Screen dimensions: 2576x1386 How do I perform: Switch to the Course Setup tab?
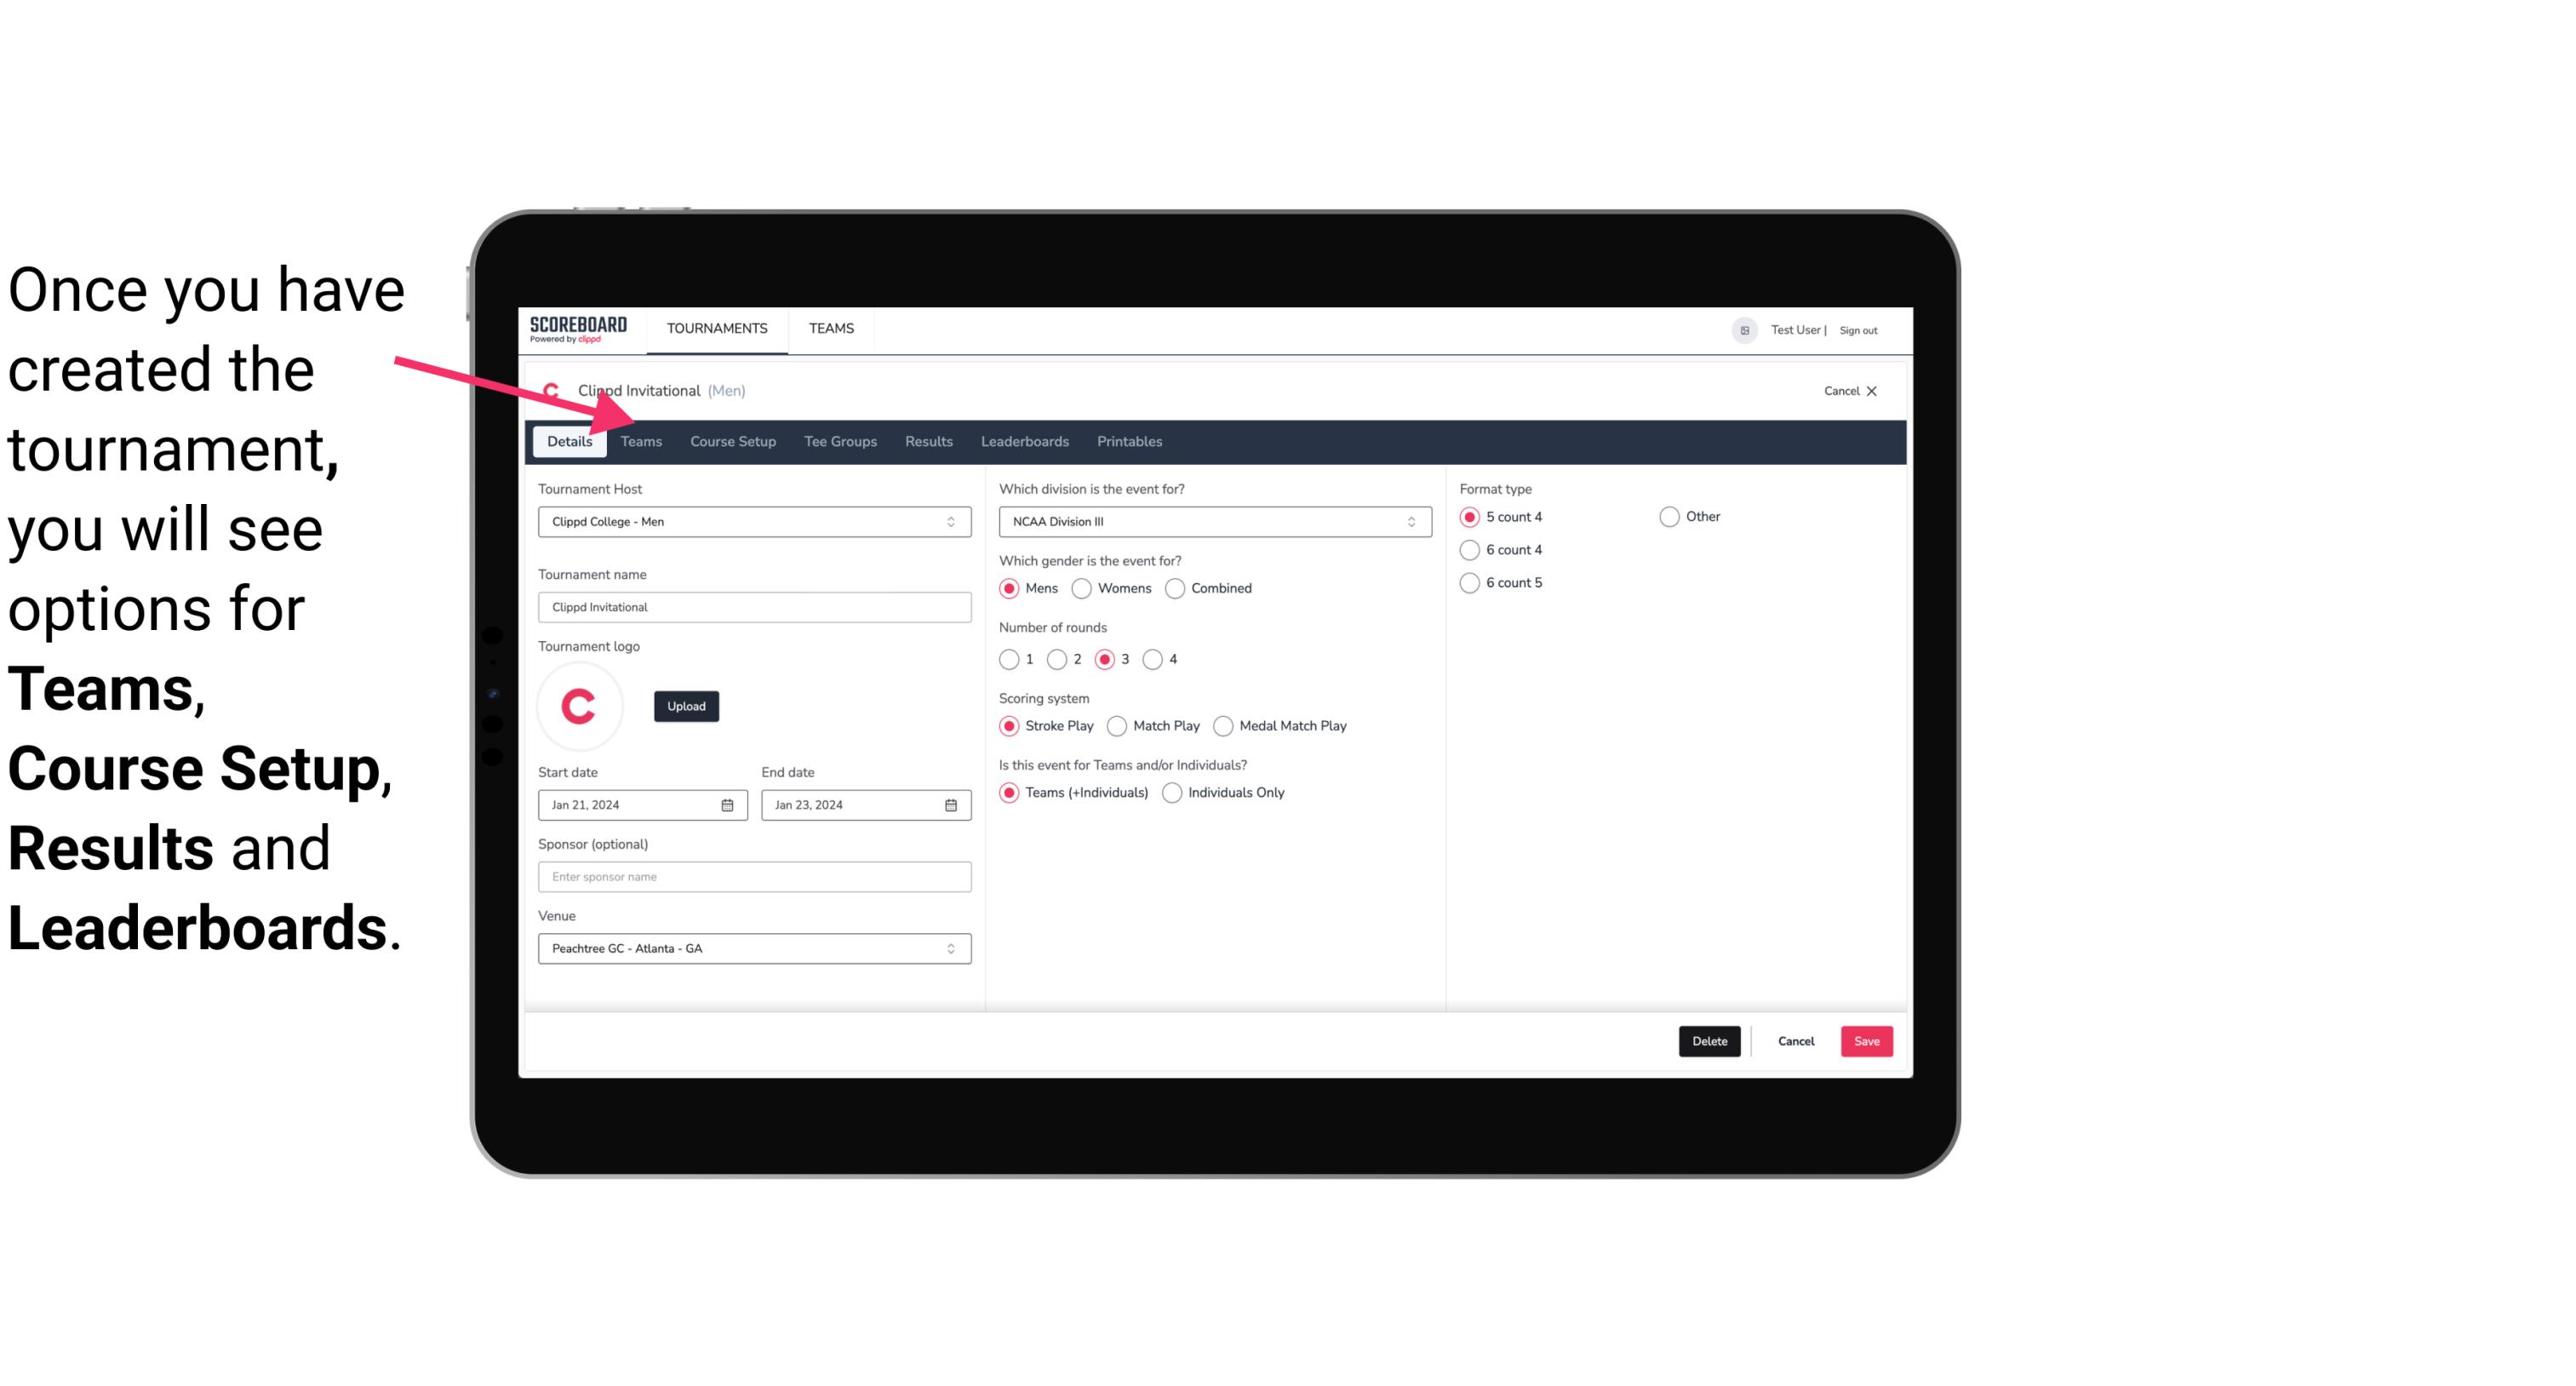coord(730,440)
